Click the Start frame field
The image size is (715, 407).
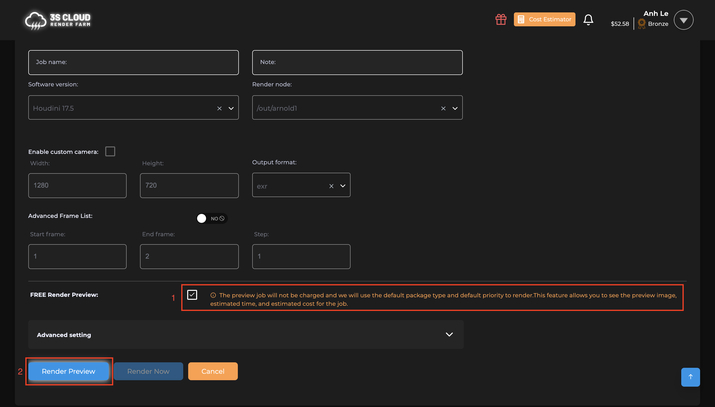tap(78, 257)
